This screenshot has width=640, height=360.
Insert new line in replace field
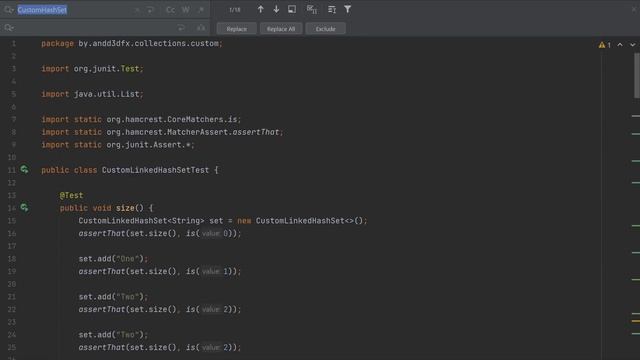click(181, 28)
